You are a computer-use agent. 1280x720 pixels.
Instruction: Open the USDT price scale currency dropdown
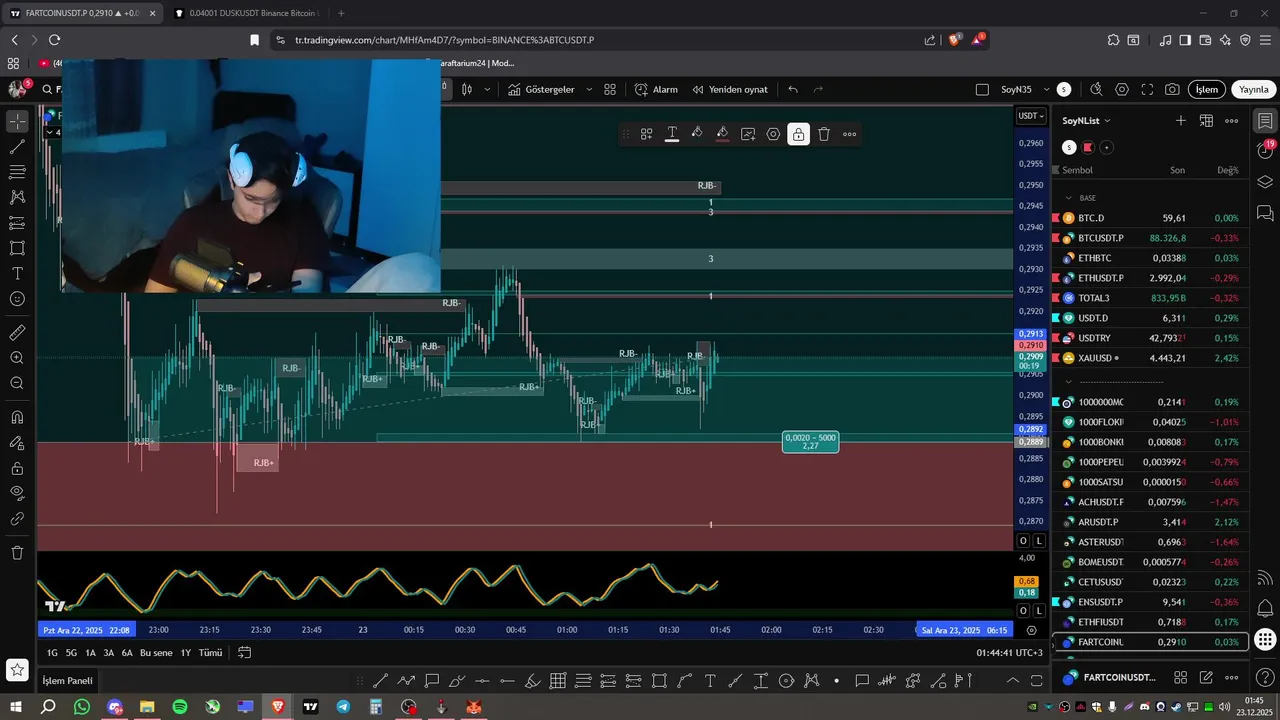pyautogui.click(x=1031, y=116)
